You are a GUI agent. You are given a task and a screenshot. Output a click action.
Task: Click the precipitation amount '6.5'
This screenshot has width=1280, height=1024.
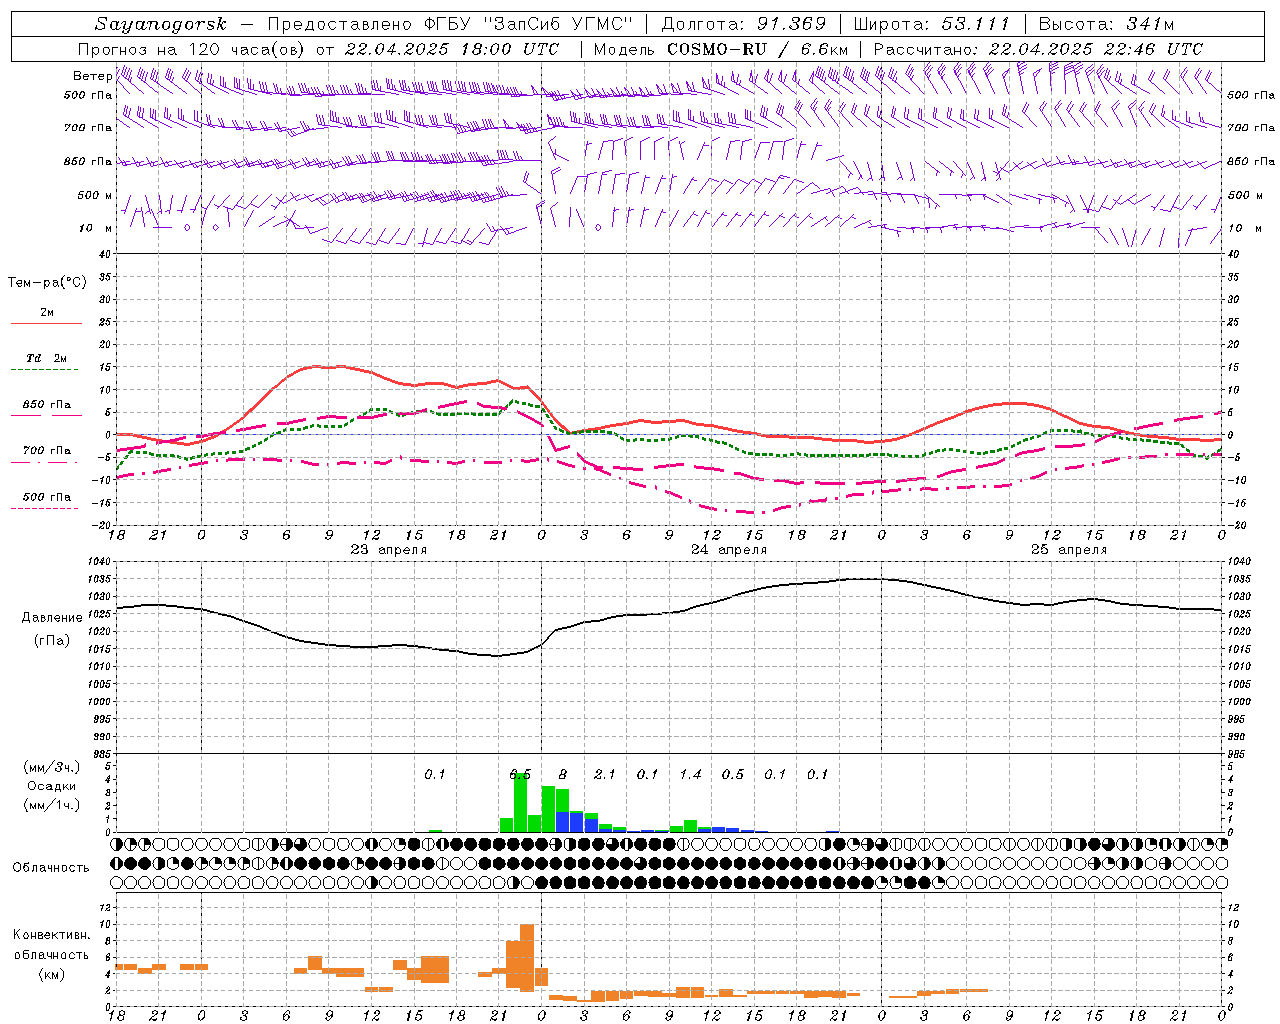(x=520, y=774)
